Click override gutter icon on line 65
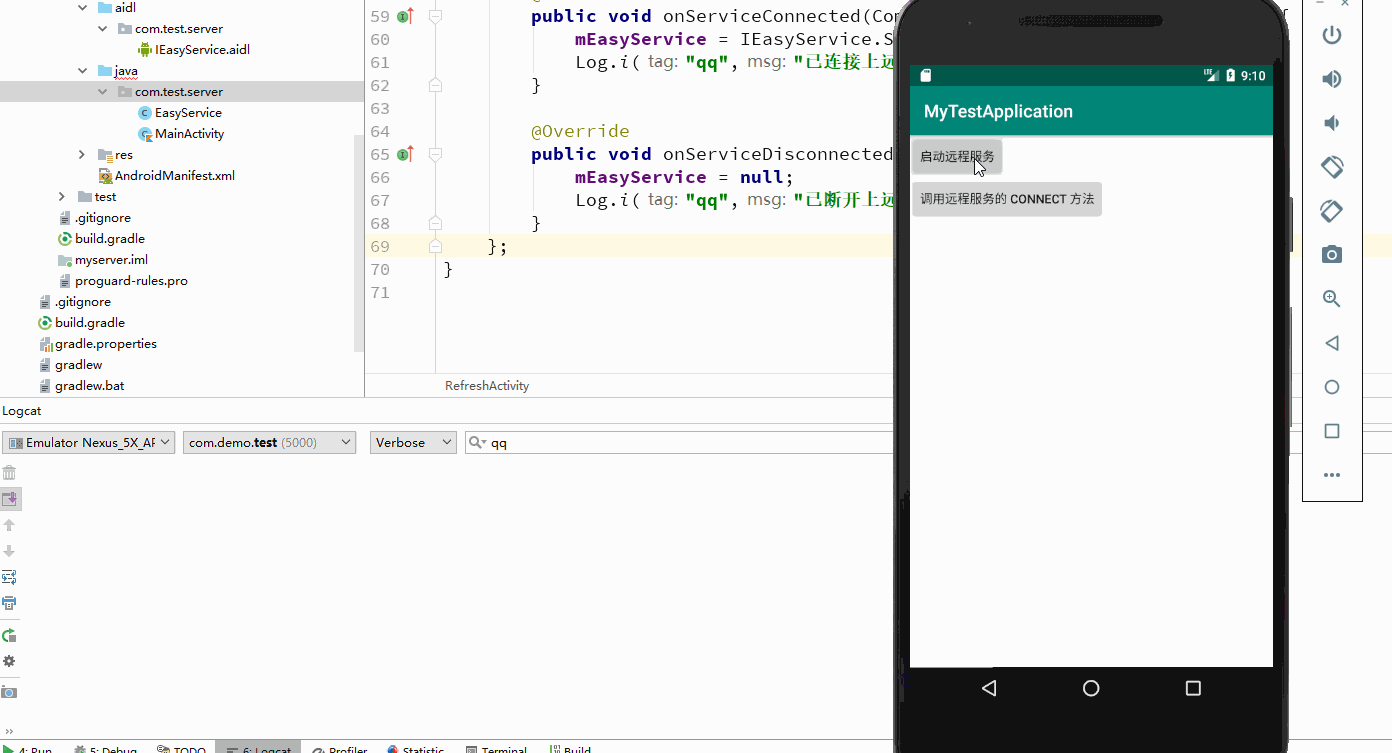The image size is (1392, 753). 405,154
